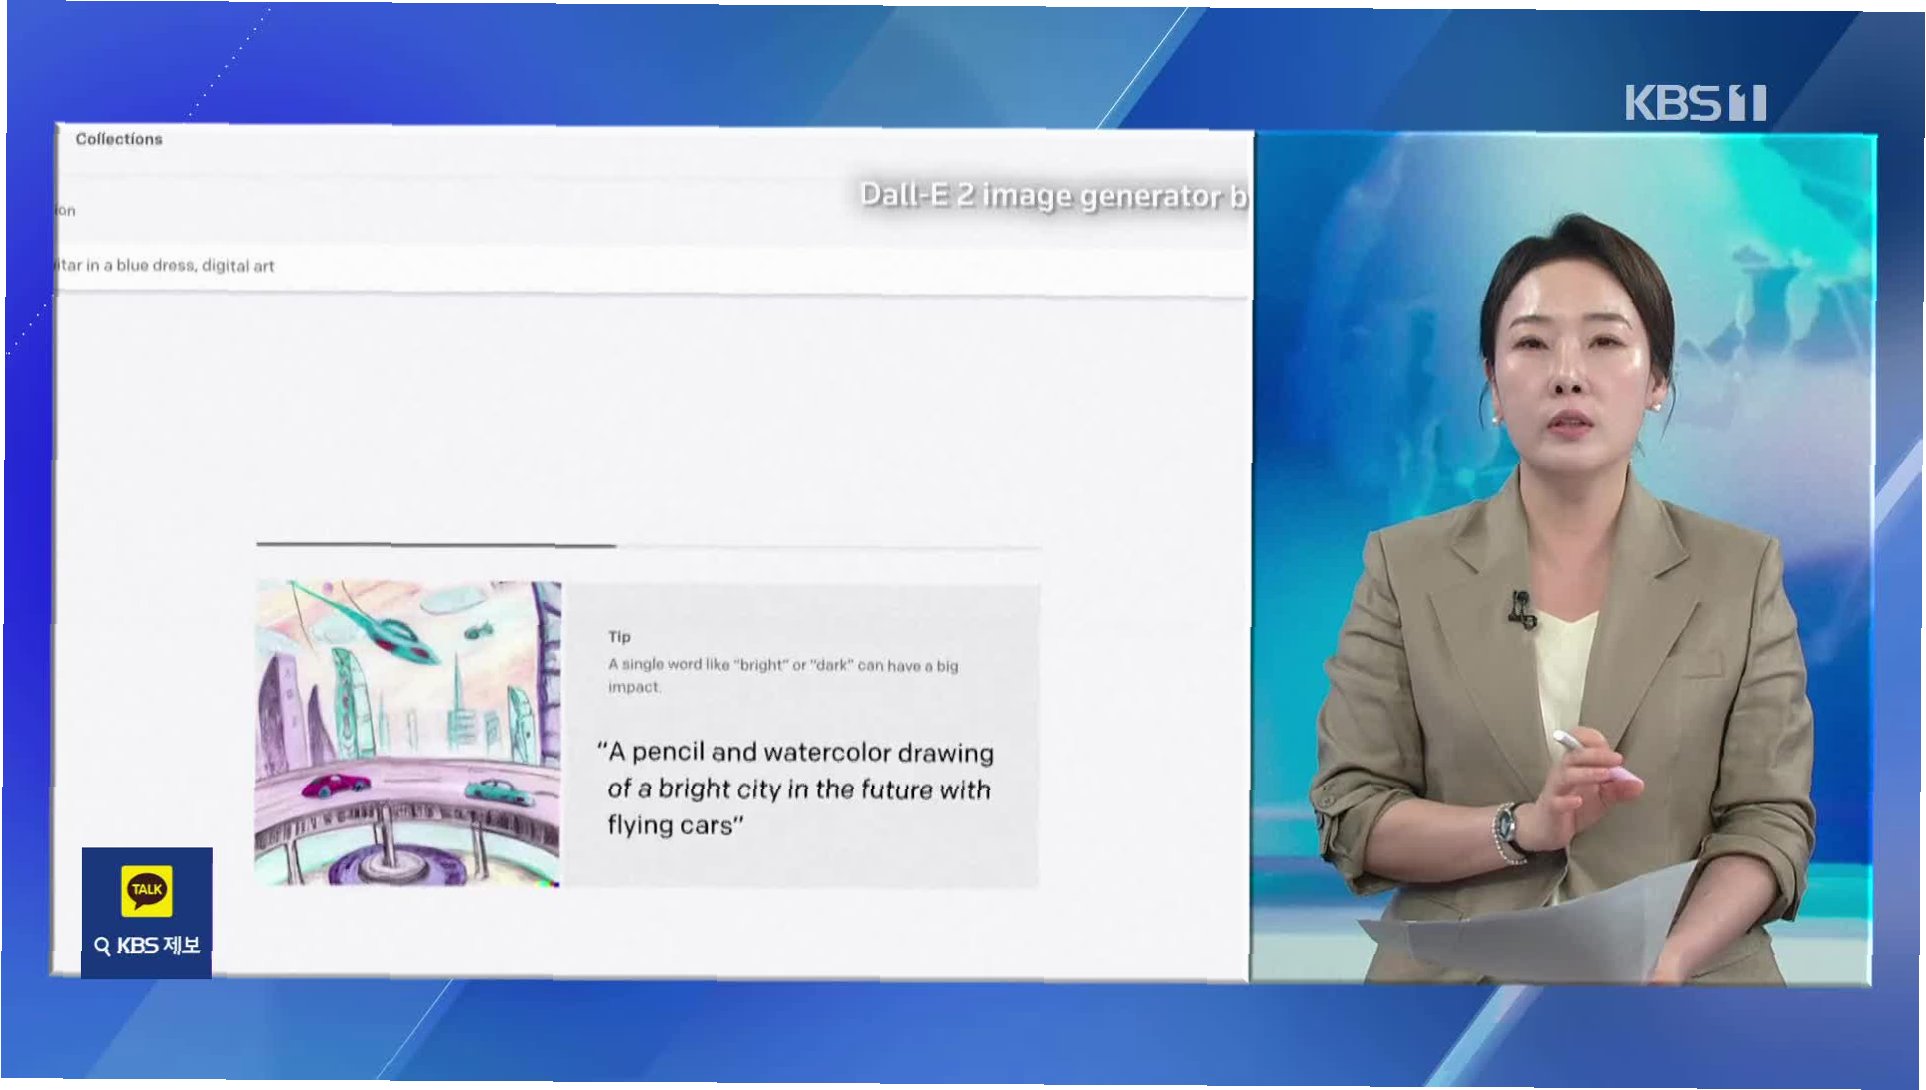This screenshot has width=1926, height=1090.
Task: Click the red car in the drawing
Action: point(335,786)
